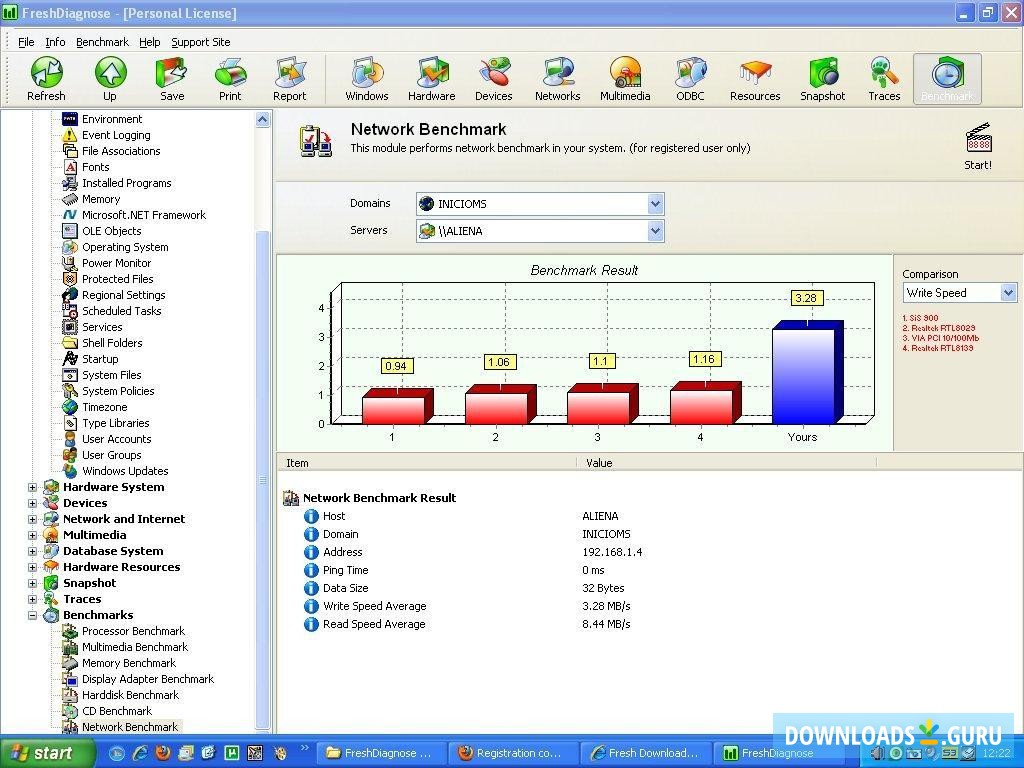Select Harddisk Benchmark in the sidebar
Viewport: 1024px width, 768px height.
point(130,695)
